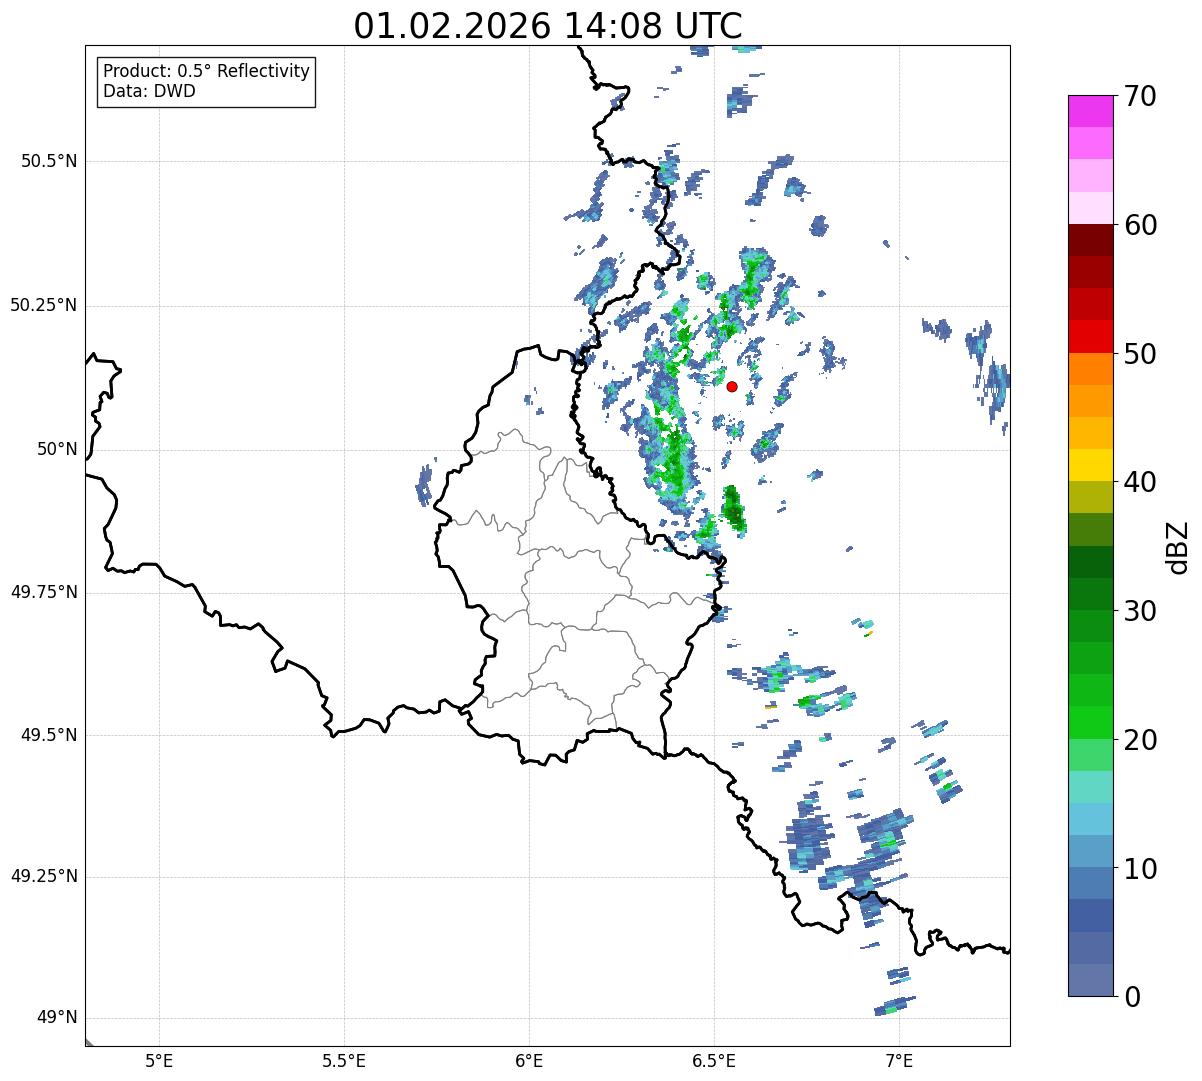Click the colorbar 20 tick label

tap(1139, 740)
